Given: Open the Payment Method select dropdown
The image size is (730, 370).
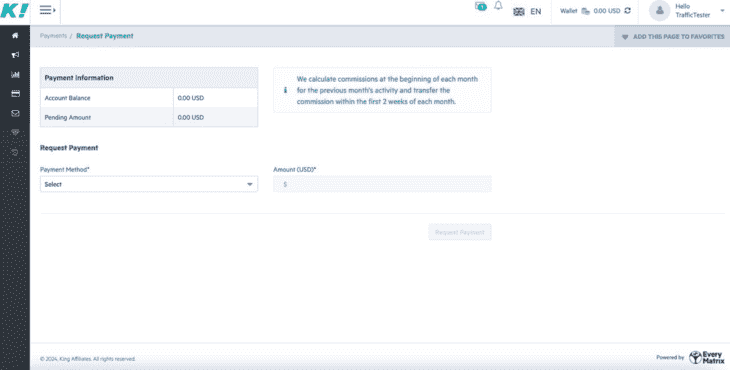Looking at the screenshot, I should [x=149, y=184].
